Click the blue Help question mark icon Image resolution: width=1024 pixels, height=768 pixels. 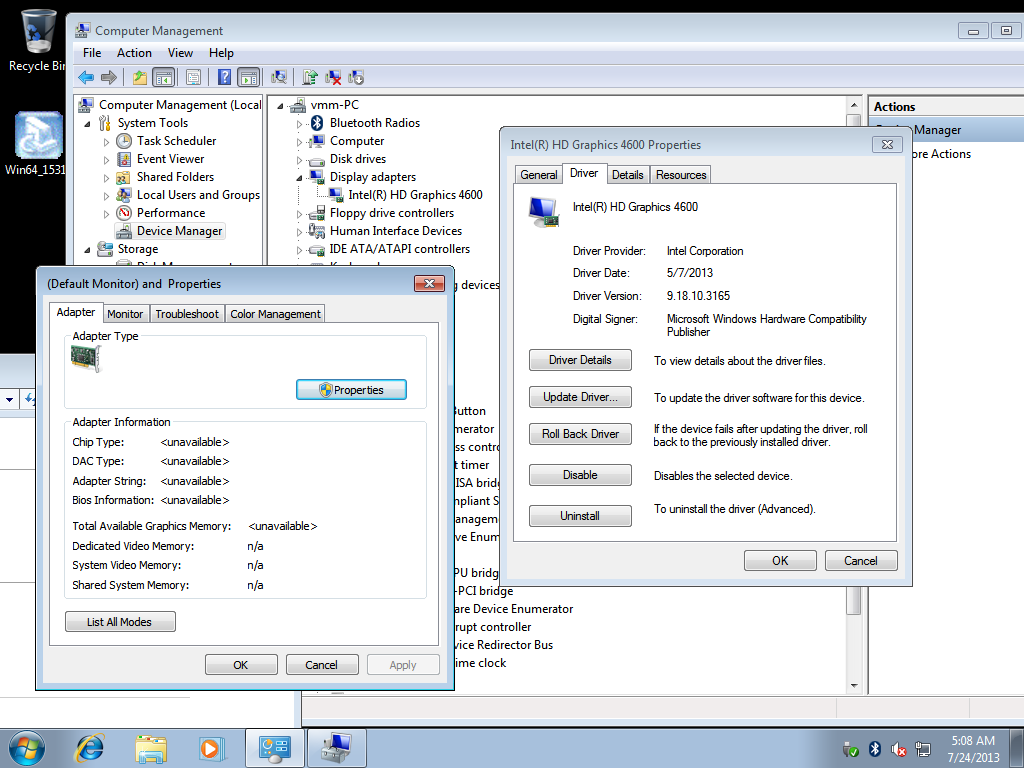(225, 77)
